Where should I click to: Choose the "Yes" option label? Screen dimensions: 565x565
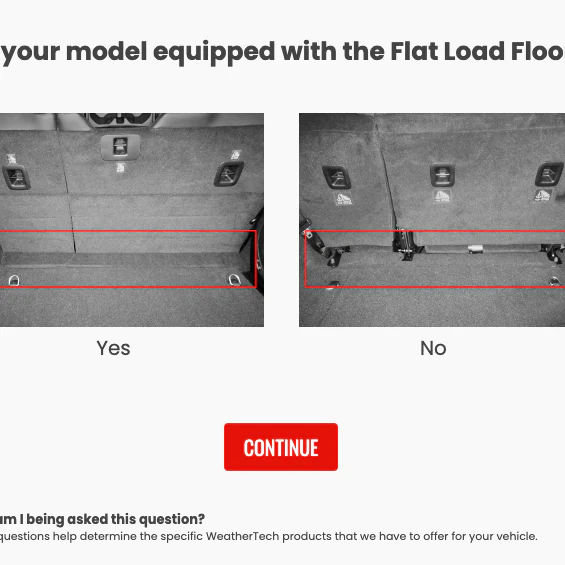(113, 348)
